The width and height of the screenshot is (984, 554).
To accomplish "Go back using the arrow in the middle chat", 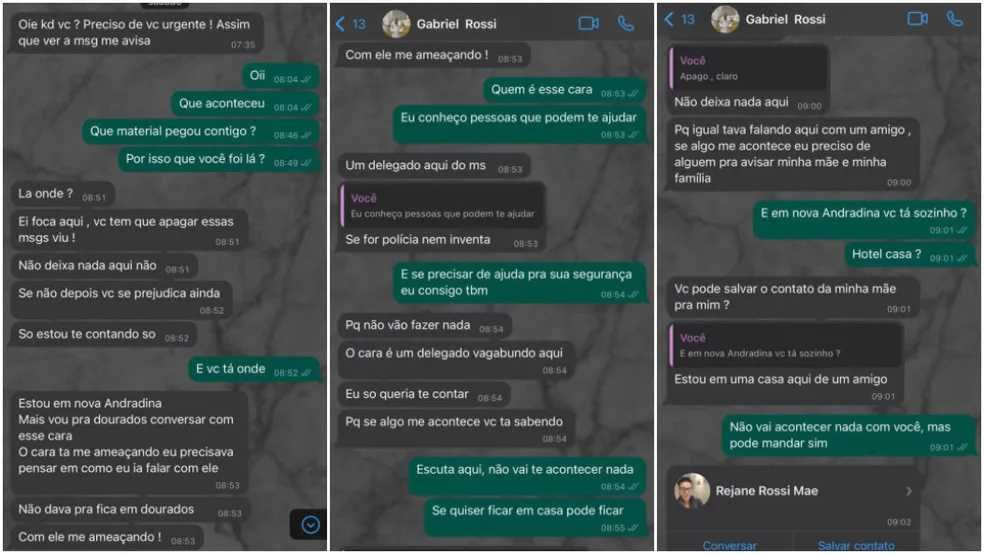I will point(340,24).
